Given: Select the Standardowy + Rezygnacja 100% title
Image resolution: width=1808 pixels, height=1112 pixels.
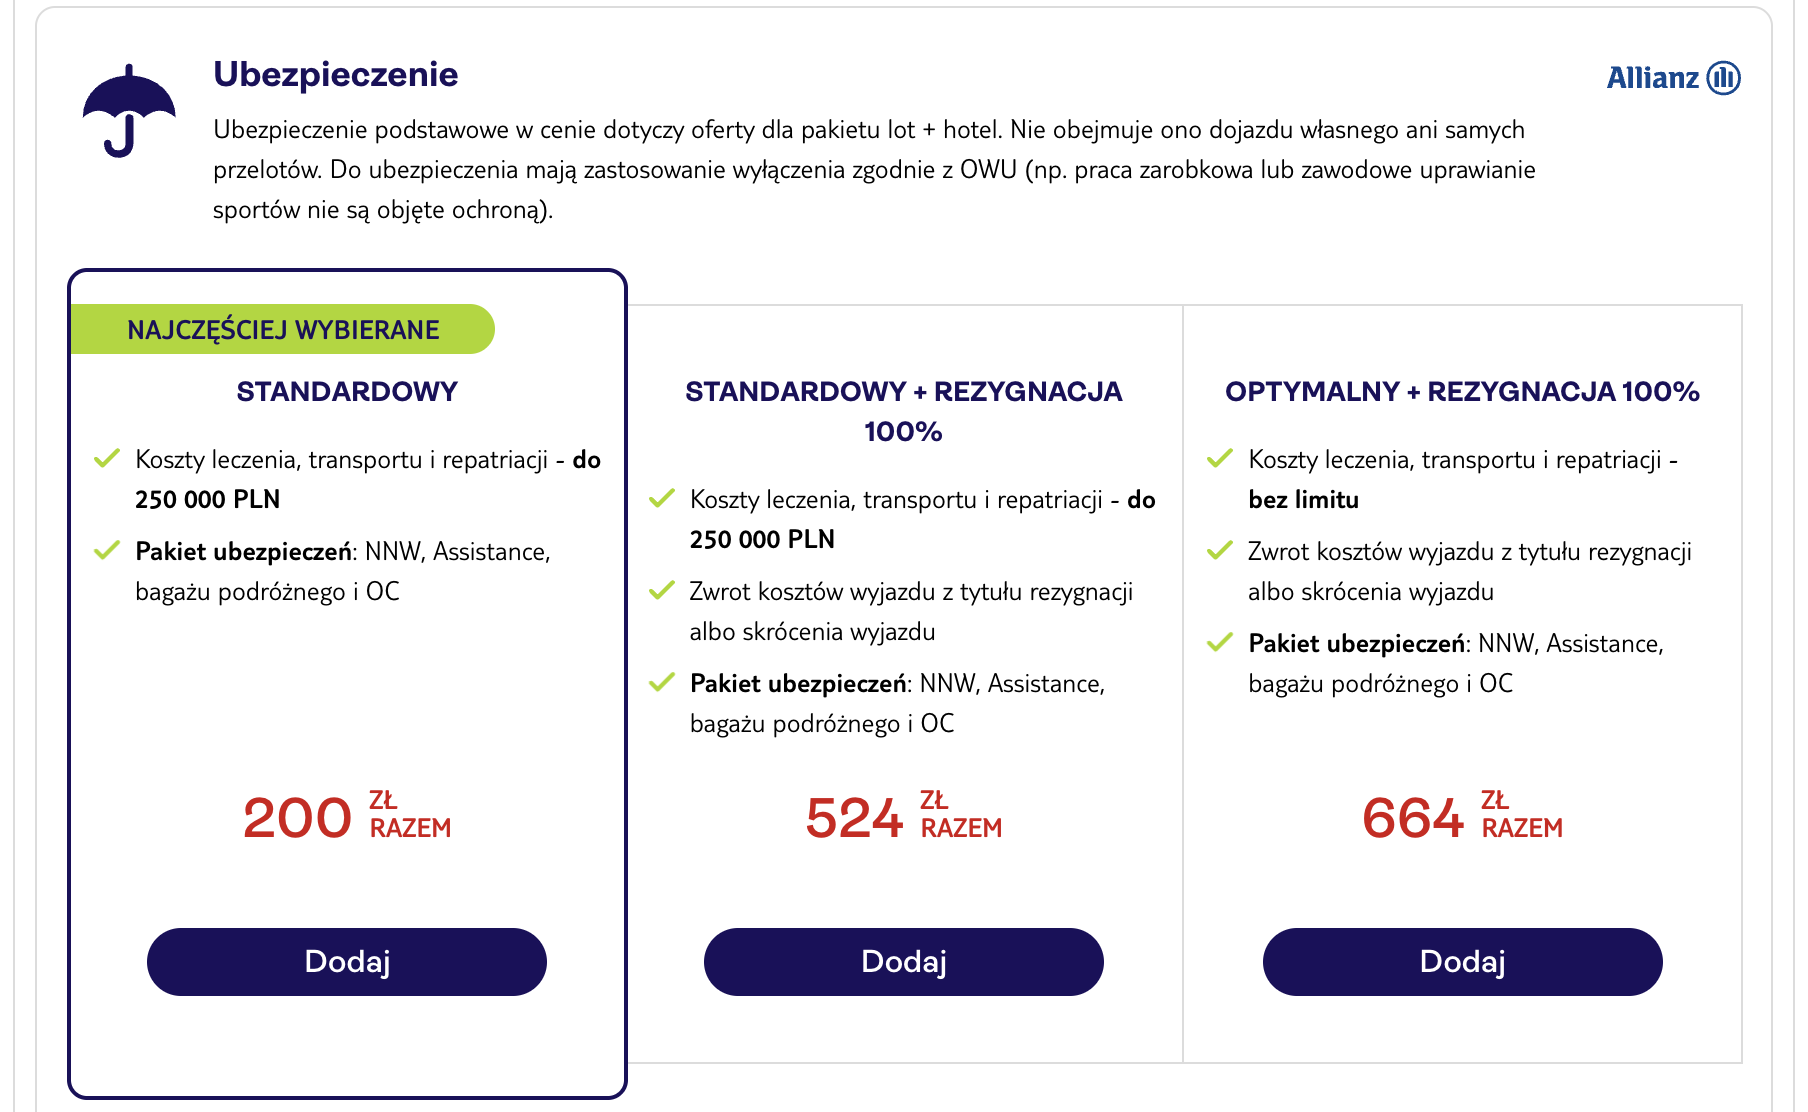Looking at the screenshot, I should [x=904, y=411].
